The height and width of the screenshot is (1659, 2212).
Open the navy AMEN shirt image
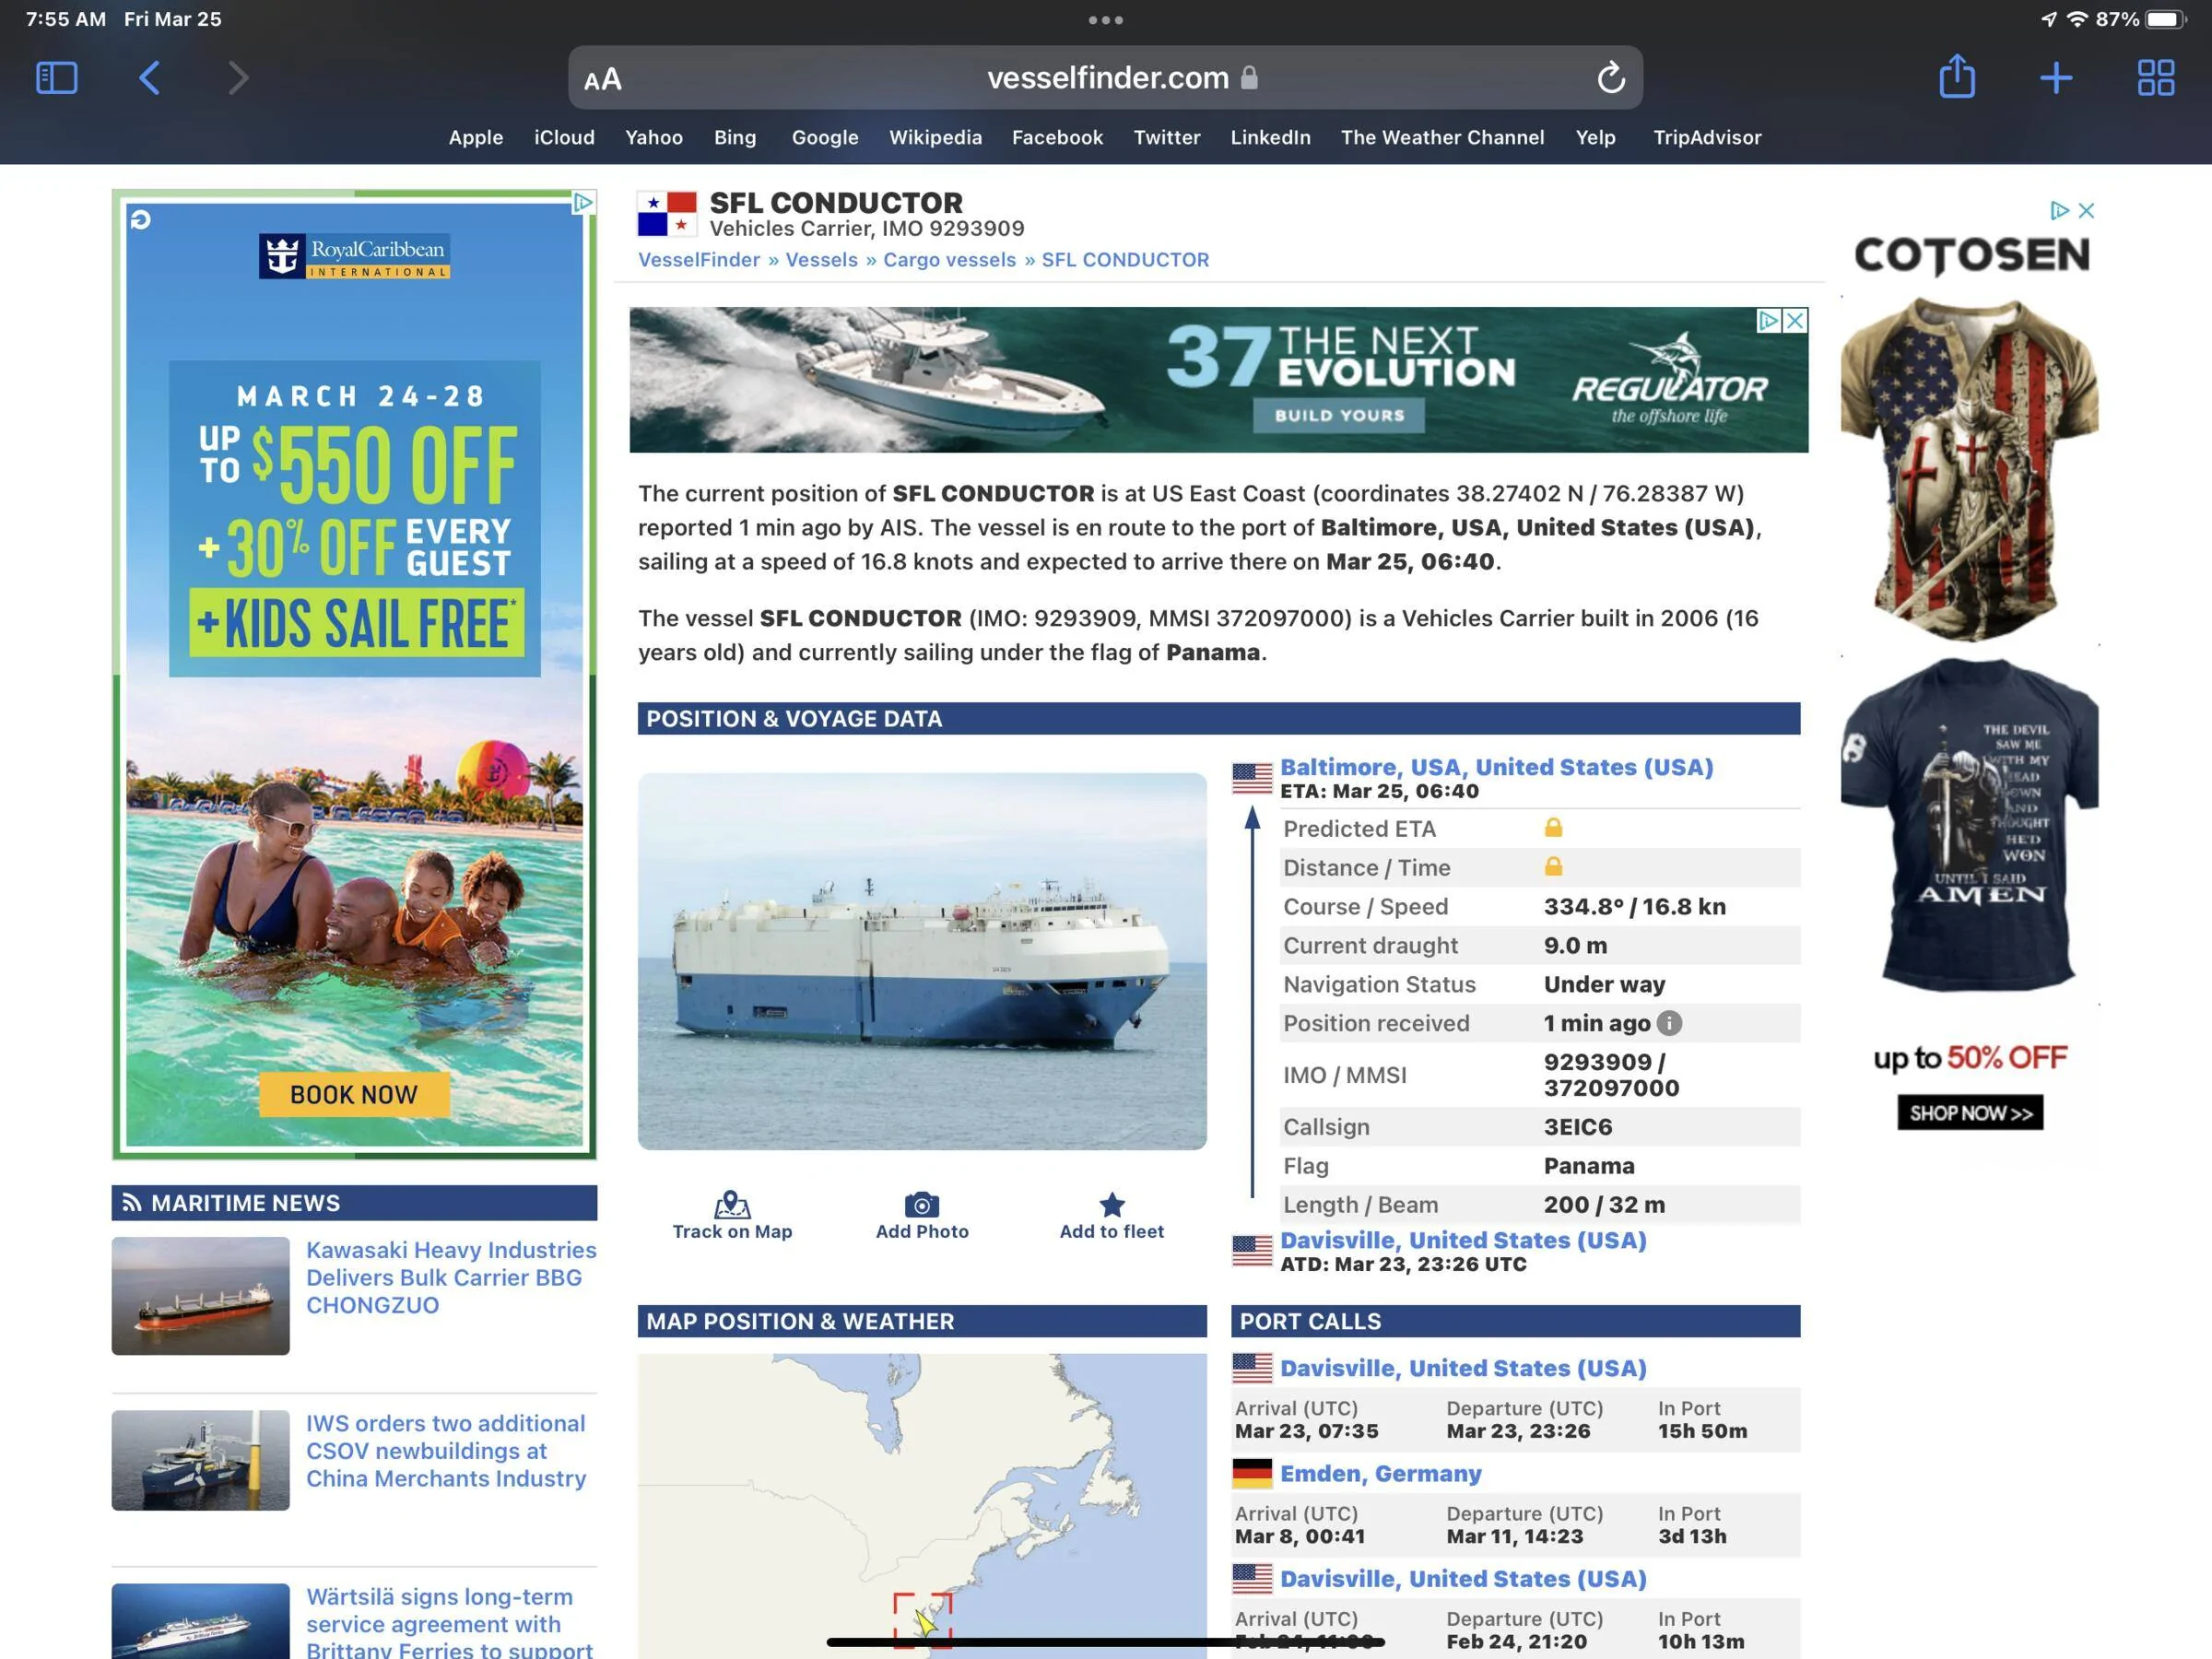tap(1969, 824)
